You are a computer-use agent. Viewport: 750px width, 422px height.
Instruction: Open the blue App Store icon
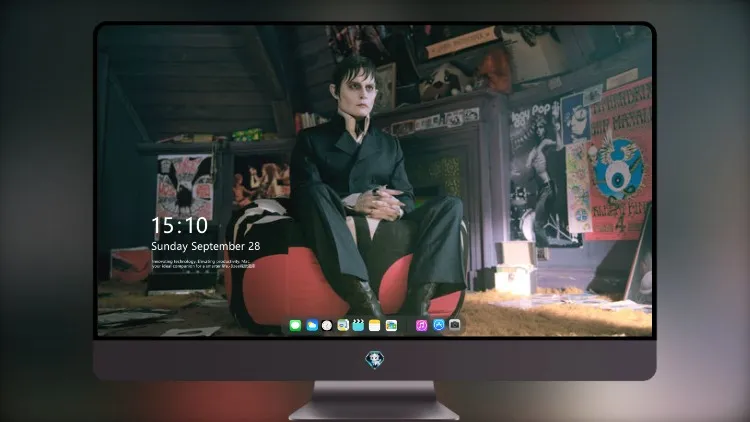439,325
